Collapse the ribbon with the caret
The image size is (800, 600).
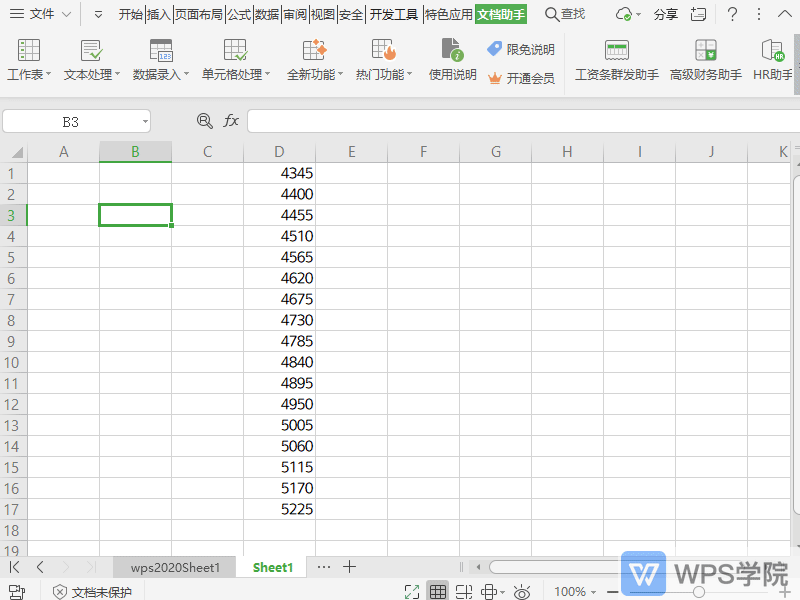[x=785, y=14]
